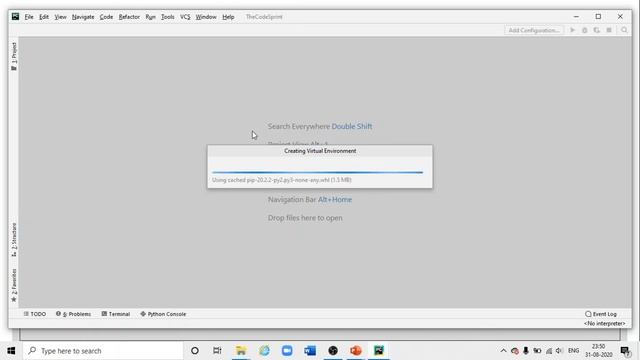Click the Creating Virtual Environment progress bar
The image size is (640, 360).
(x=318, y=172)
